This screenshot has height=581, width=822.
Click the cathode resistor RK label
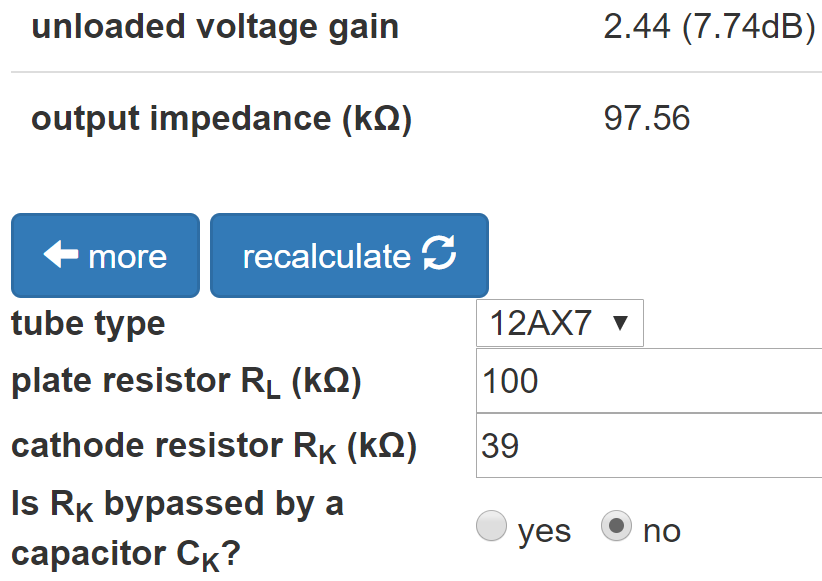click(214, 447)
